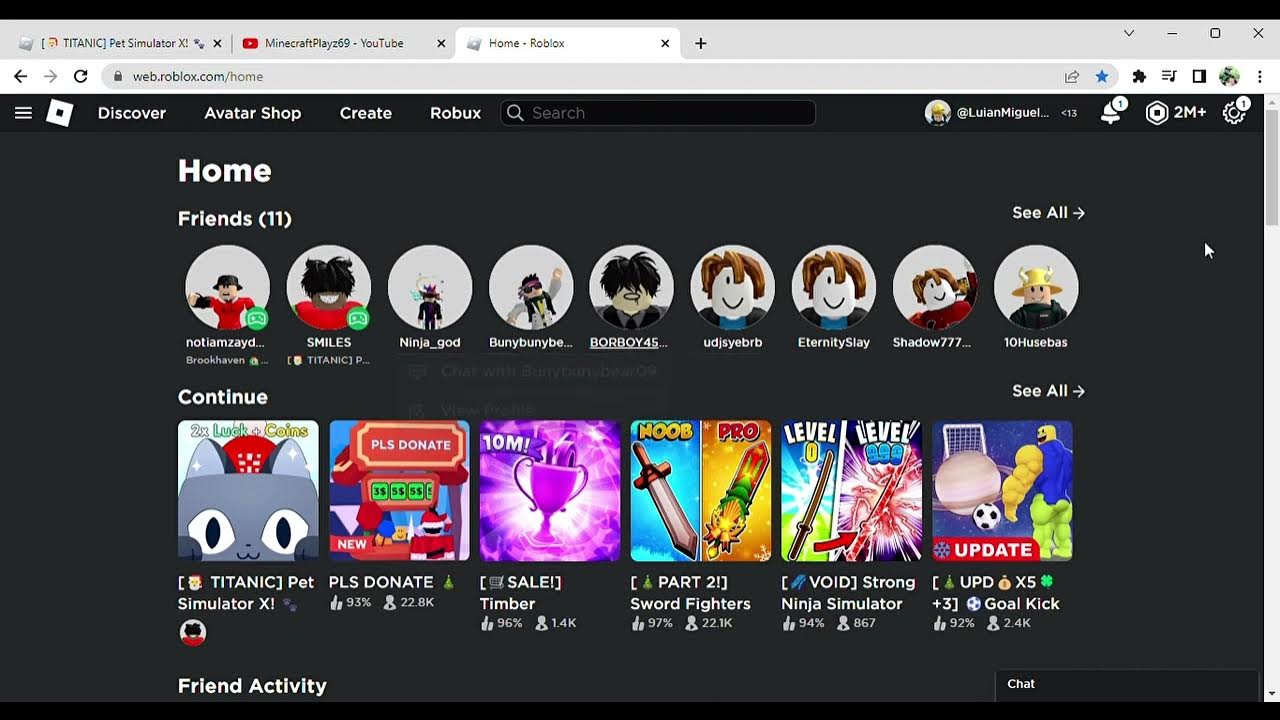Click the search magnifier icon

[515, 113]
